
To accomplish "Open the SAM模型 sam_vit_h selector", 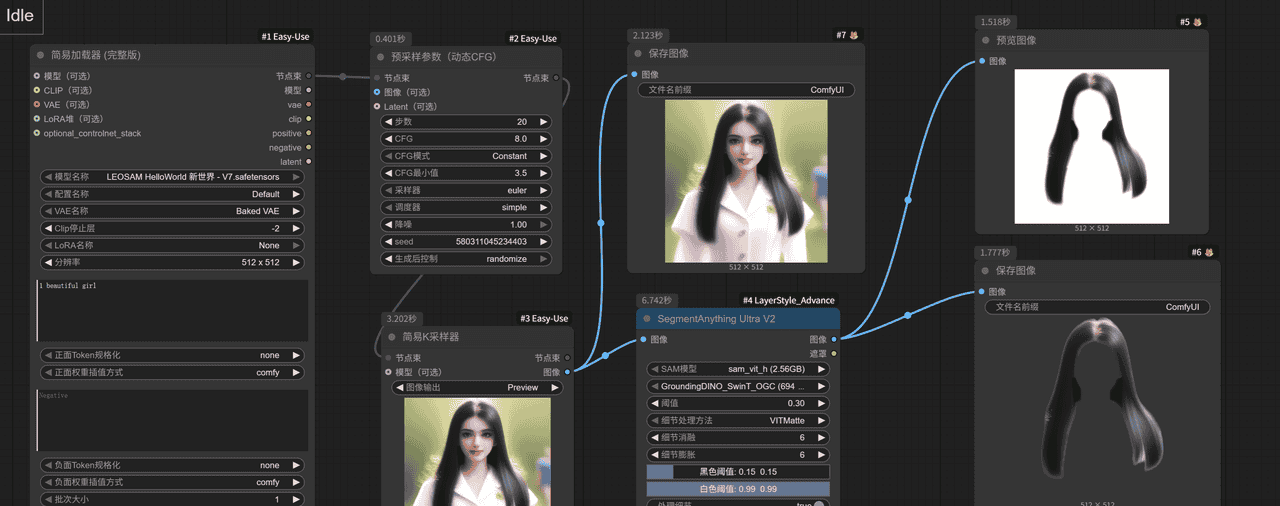I will tap(738, 369).
